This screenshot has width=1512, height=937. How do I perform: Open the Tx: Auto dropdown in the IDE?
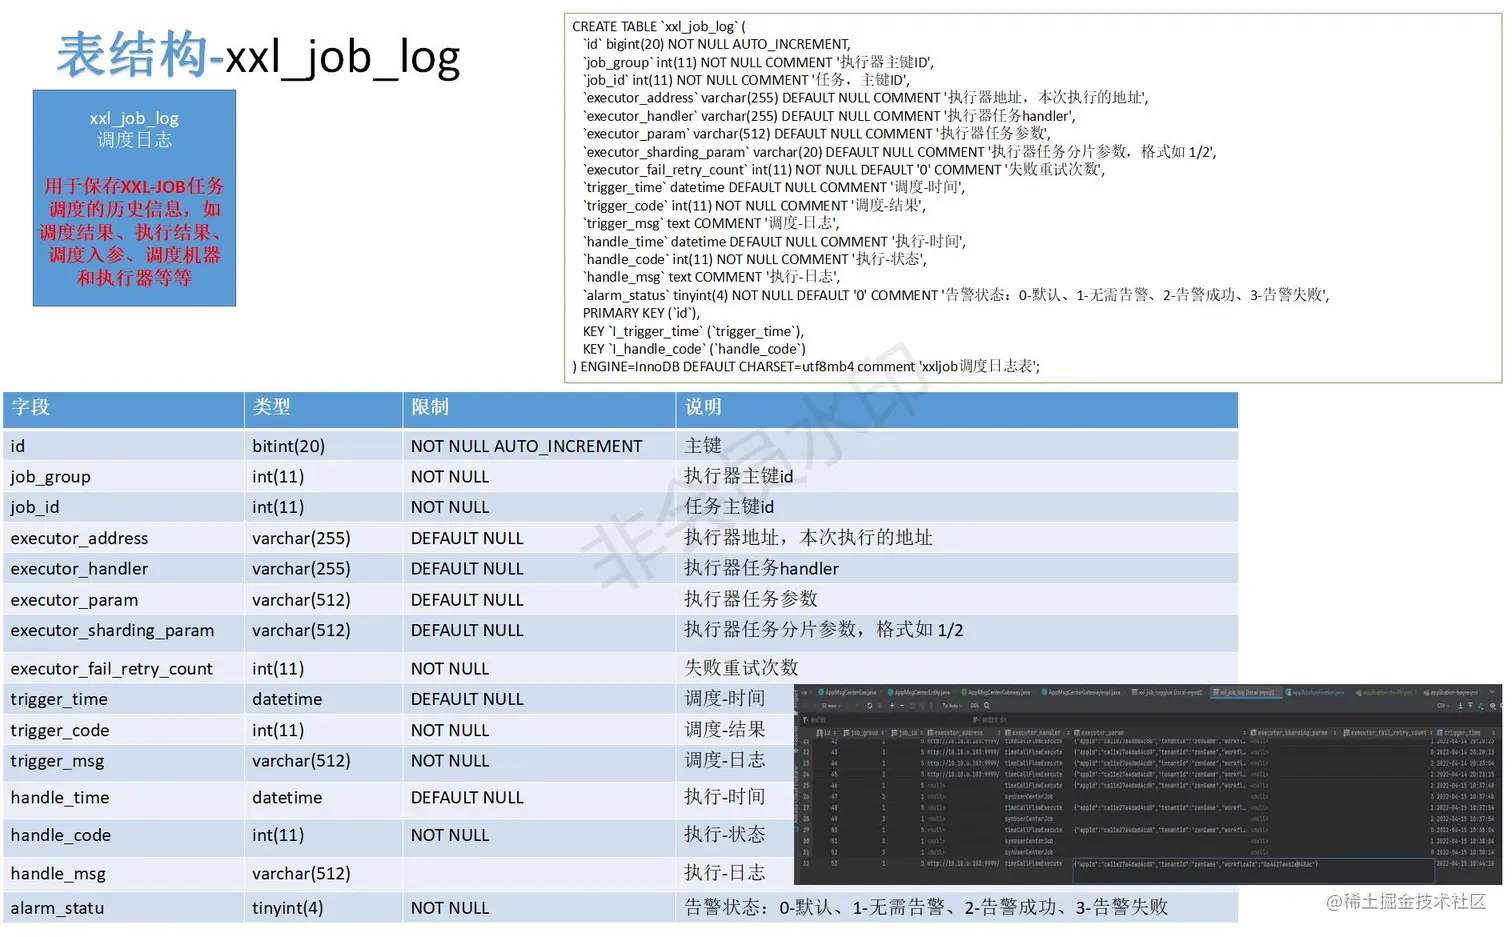click(952, 706)
